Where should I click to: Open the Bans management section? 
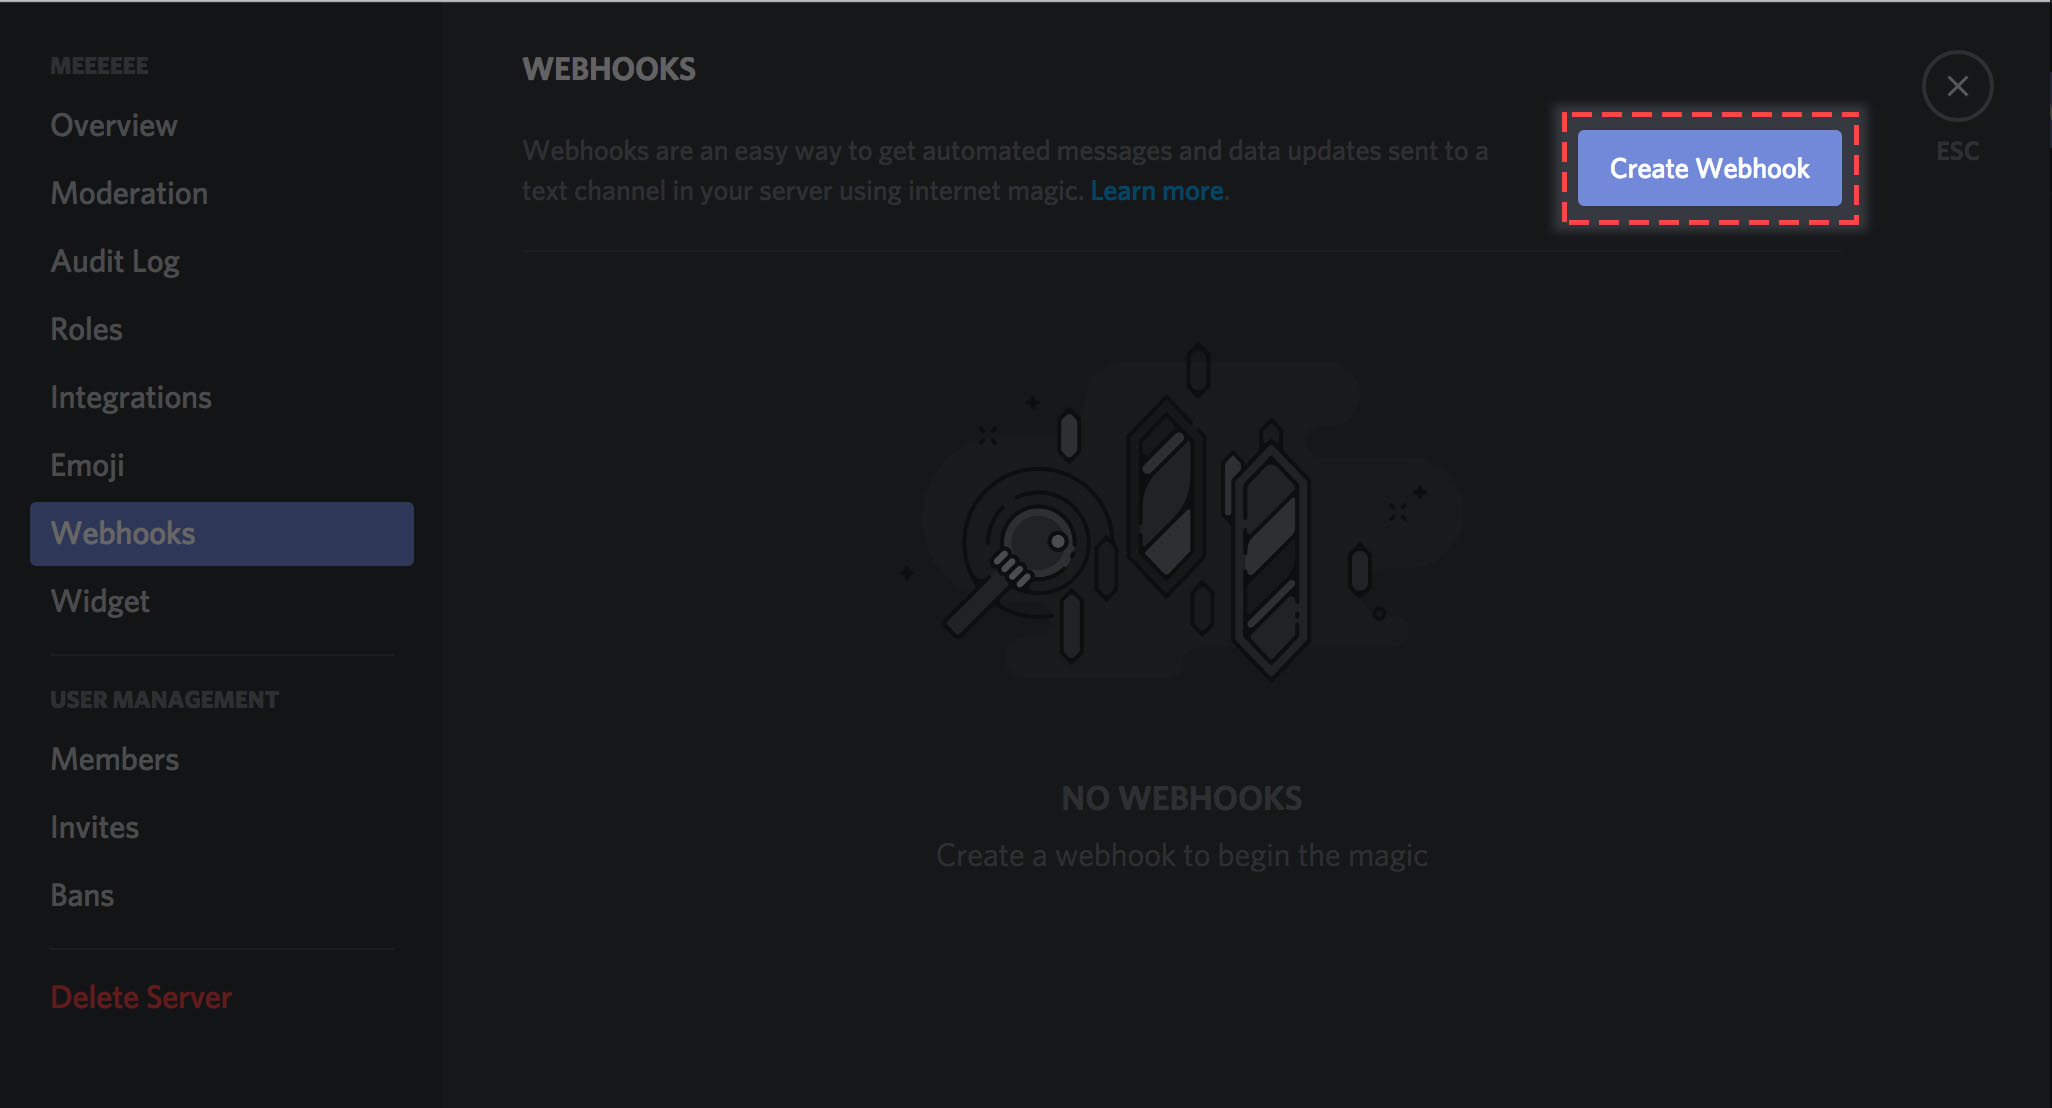[x=80, y=892]
